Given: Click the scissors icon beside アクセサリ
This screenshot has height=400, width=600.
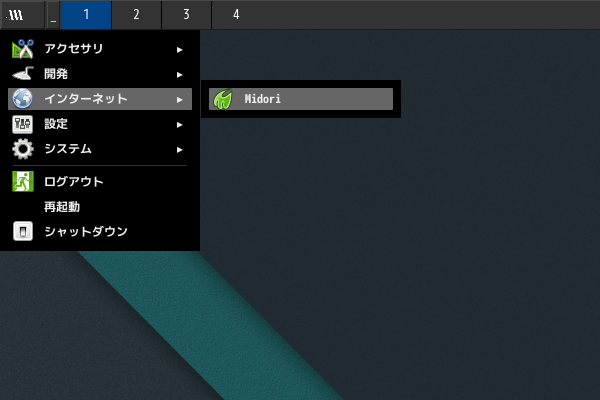Looking at the screenshot, I should click(x=23, y=49).
